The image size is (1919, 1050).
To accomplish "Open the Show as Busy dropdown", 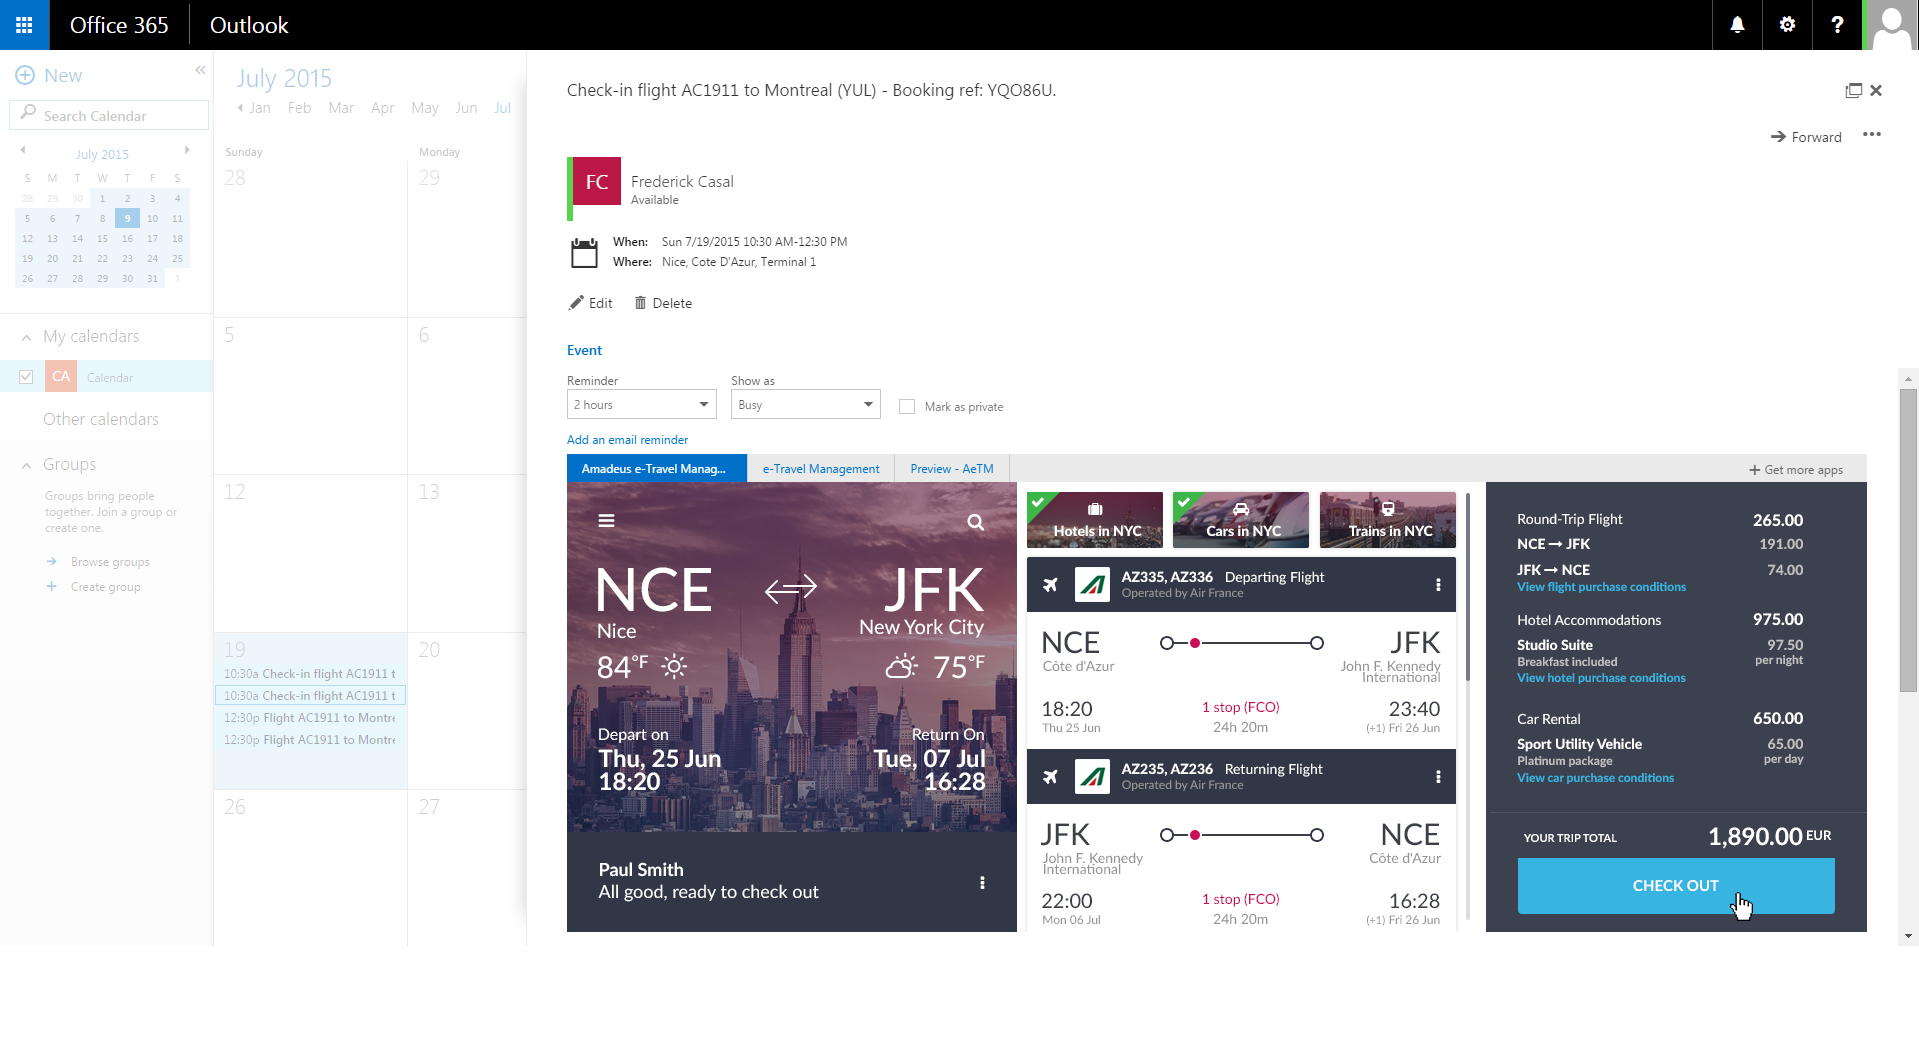I will (x=806, y=404).
